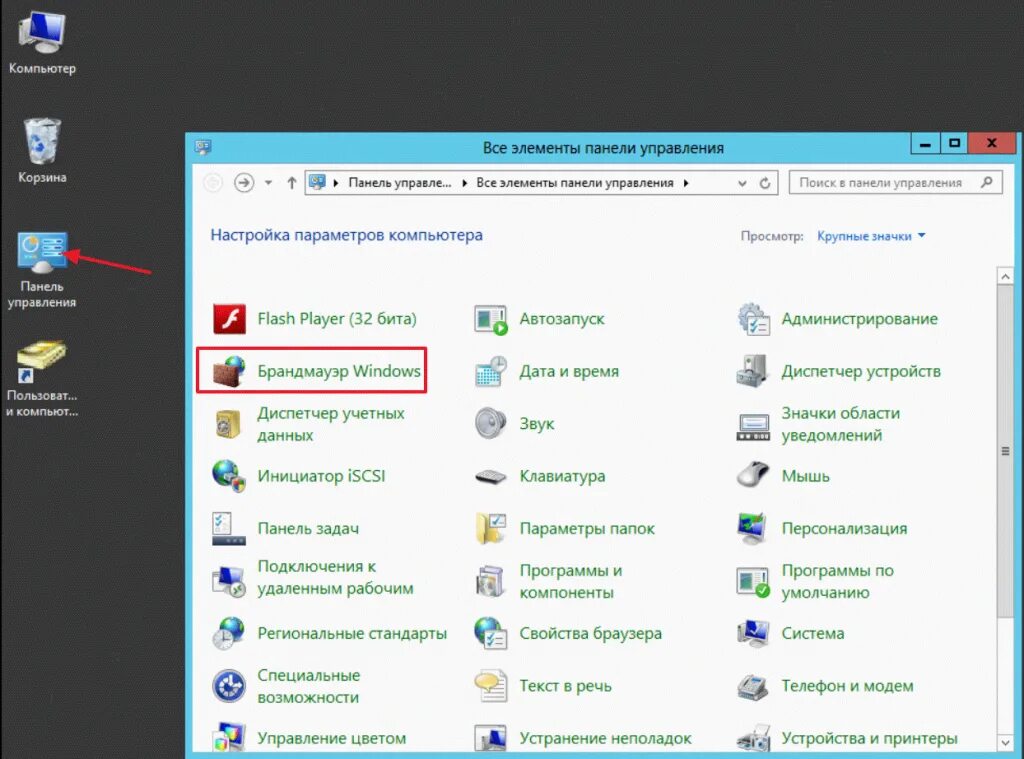1024x759 pixels.
Task: Click the Администрирование gears icon
Action: coord(754,319)
